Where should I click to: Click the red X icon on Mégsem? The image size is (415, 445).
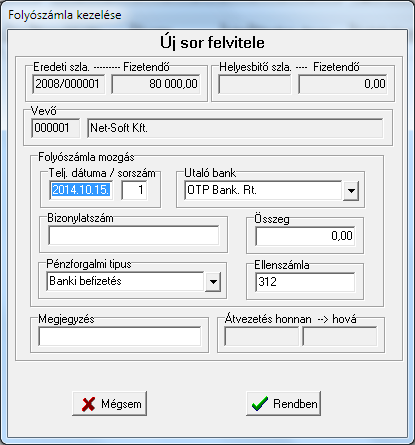(88, 404)
